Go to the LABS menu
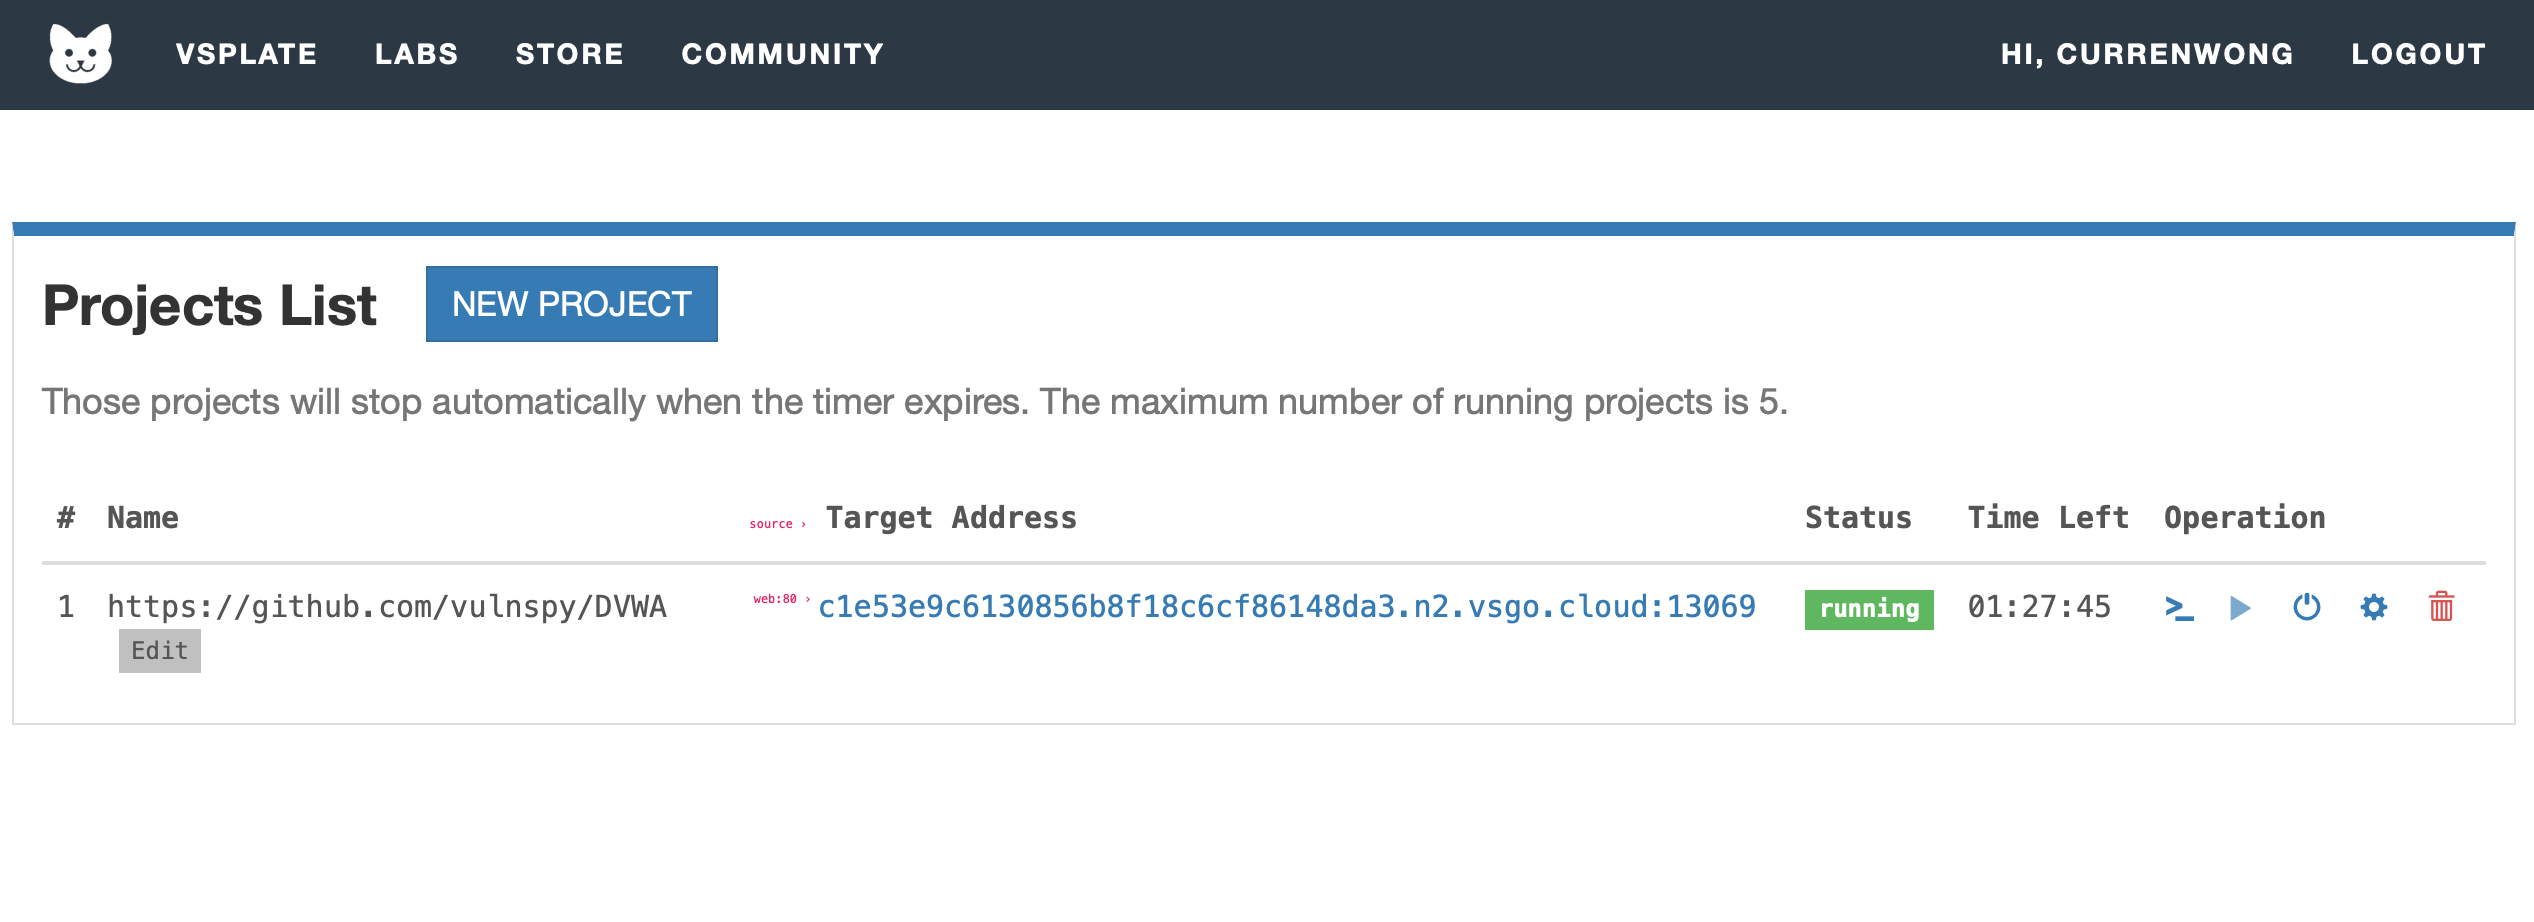 click(x=417, y=54)
